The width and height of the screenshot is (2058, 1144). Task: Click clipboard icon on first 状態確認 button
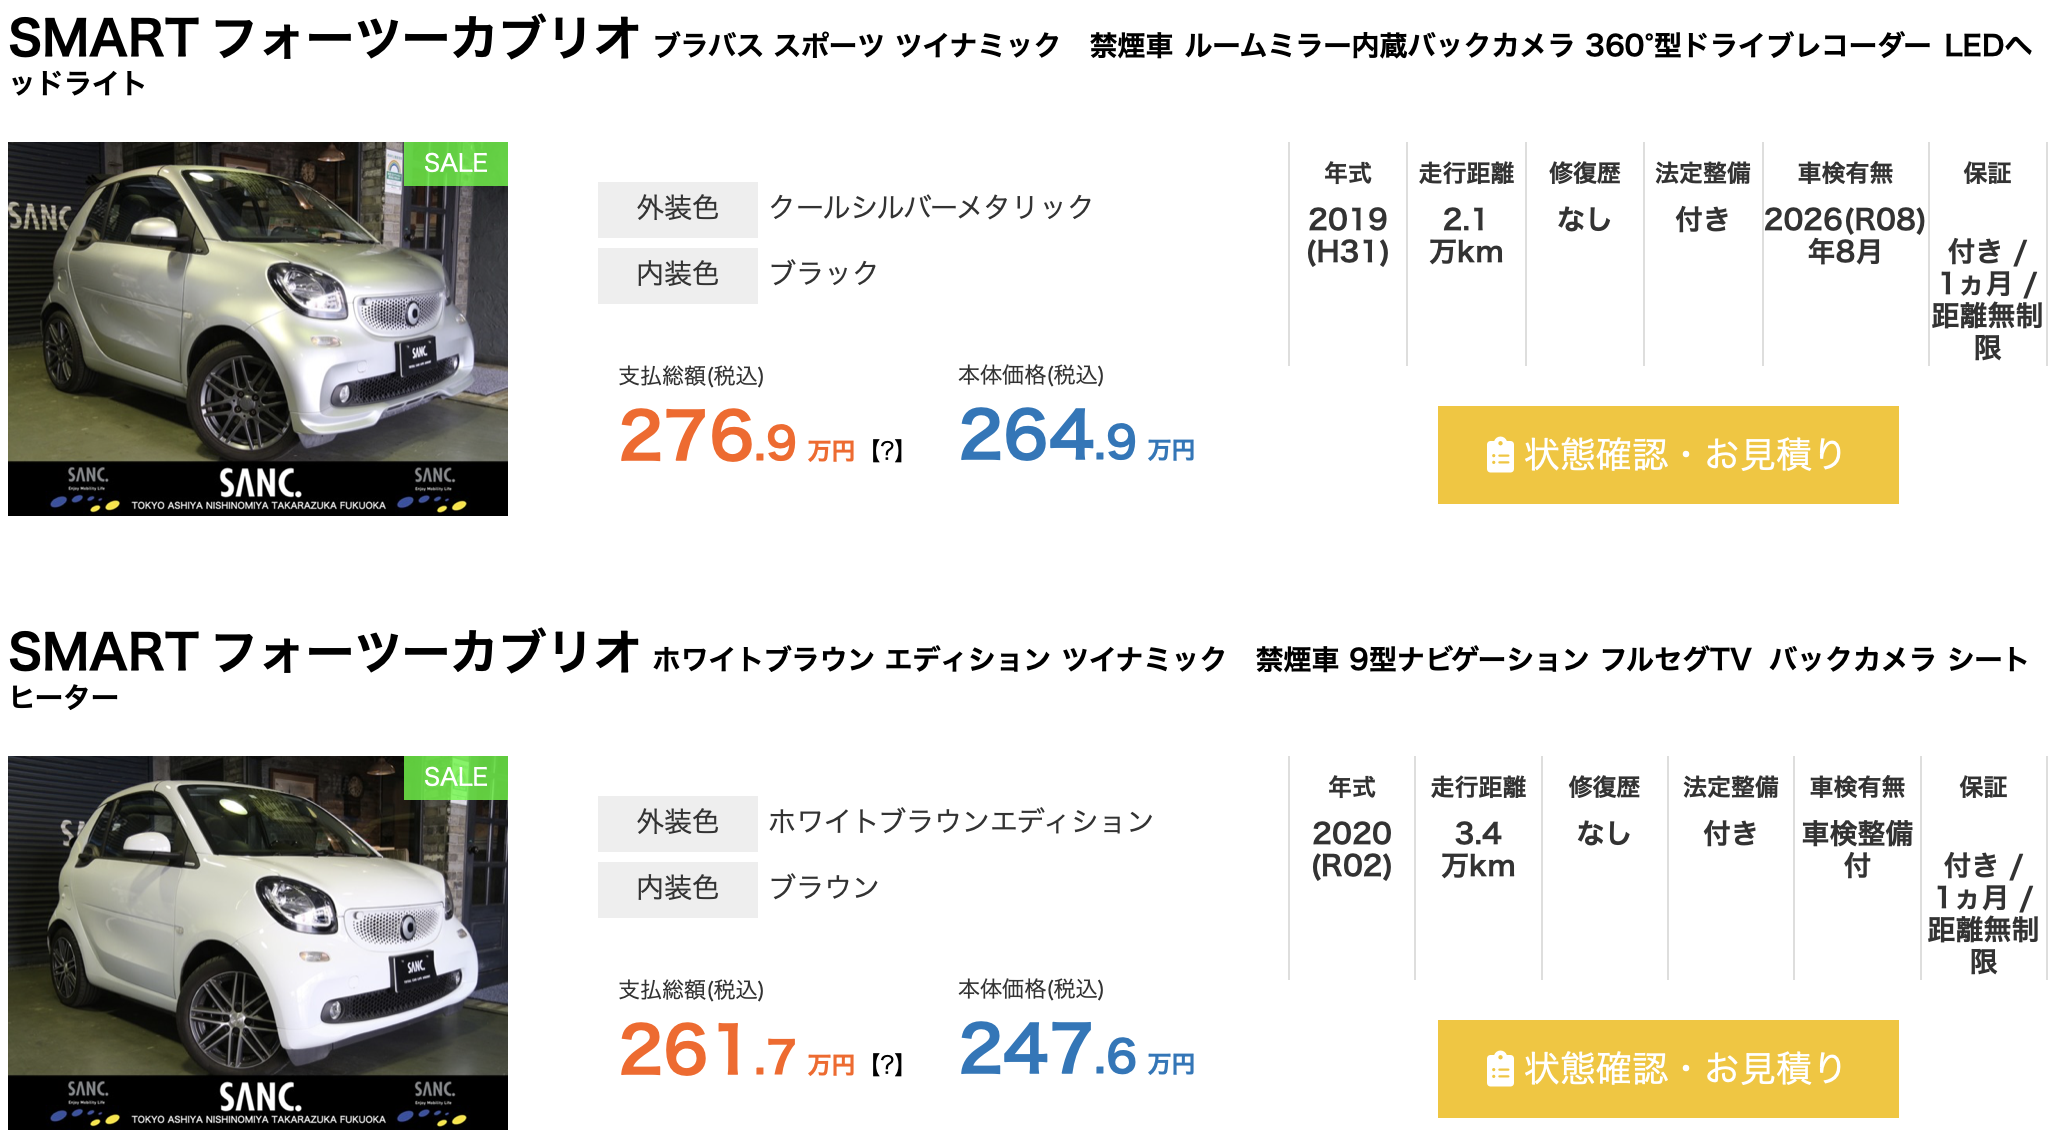pyautogui.click(x=1499, y=455)
